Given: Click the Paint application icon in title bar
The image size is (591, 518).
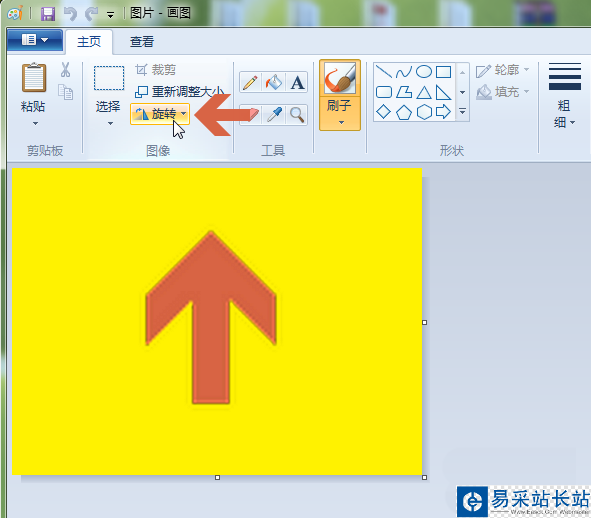Looking at the screenshot, I should coord(15,14).
